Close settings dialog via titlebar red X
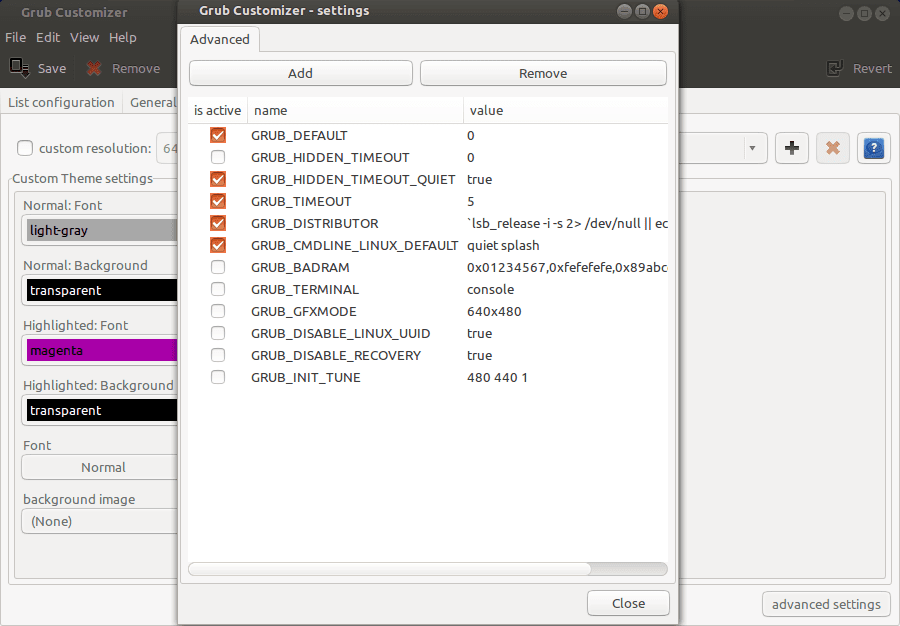This screenshot has height=626, width=900. coord(661,11)
